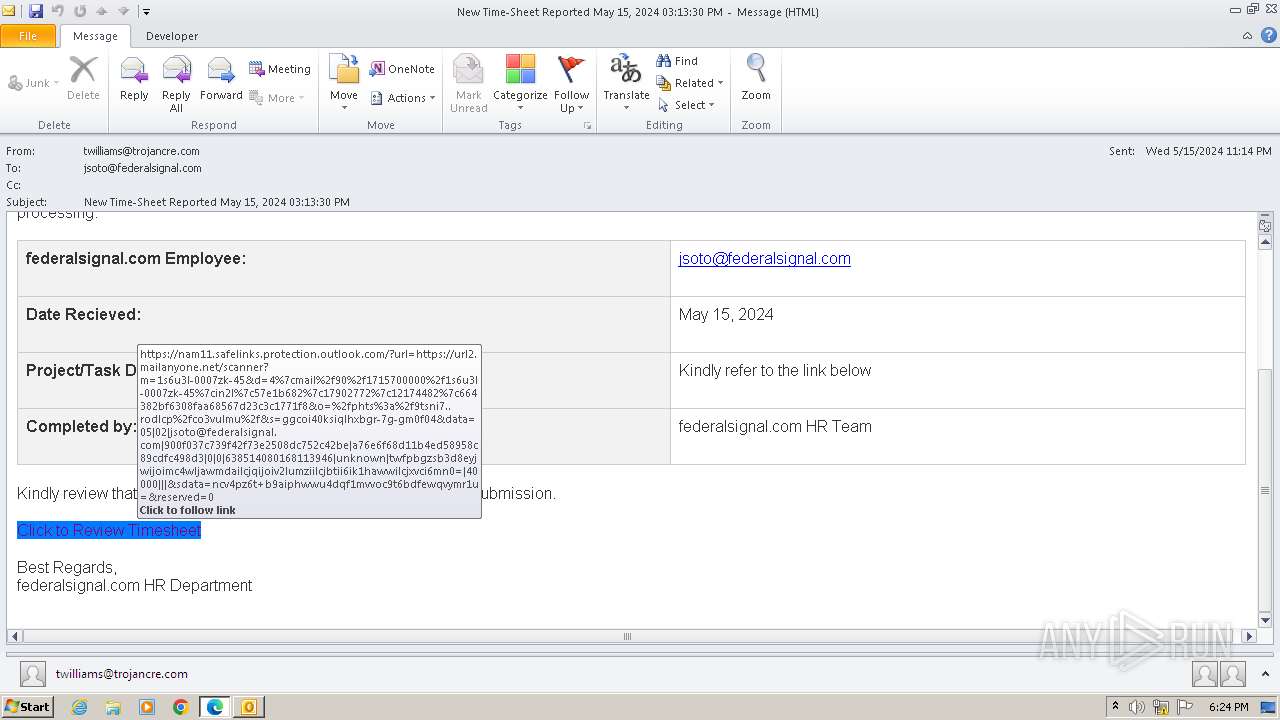Open the Translate menu
Viewport: 1280px width, 720px height.
[626, 84]
